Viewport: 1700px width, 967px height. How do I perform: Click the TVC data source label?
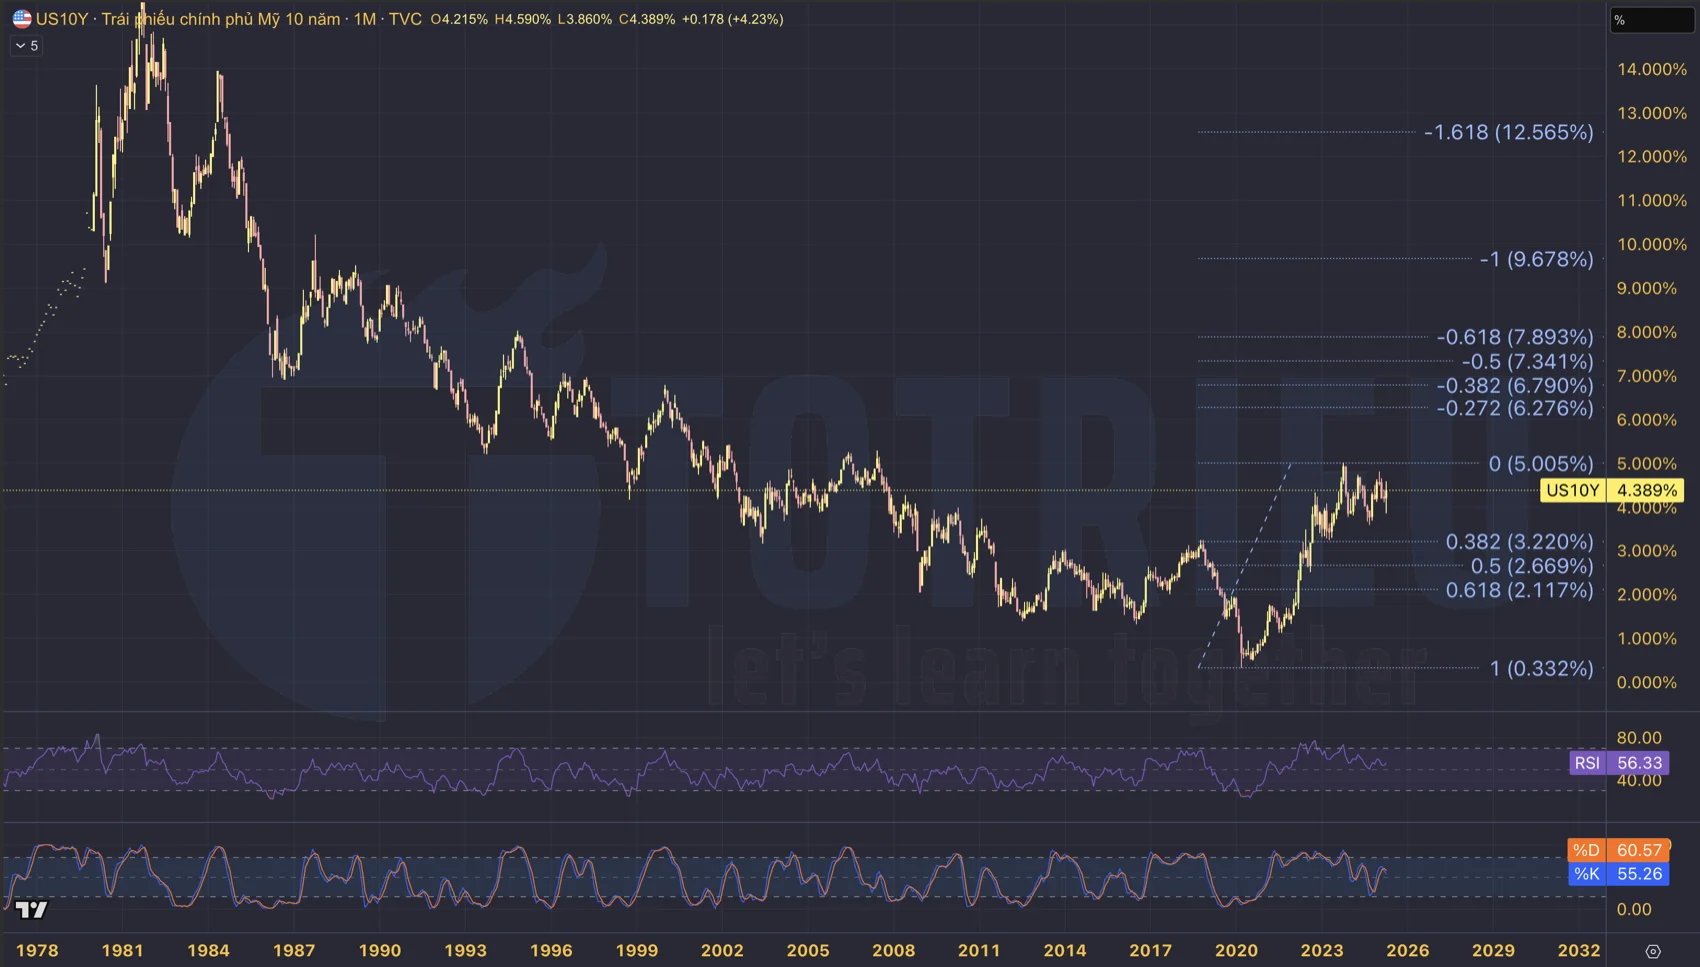[x=405, y=19]
